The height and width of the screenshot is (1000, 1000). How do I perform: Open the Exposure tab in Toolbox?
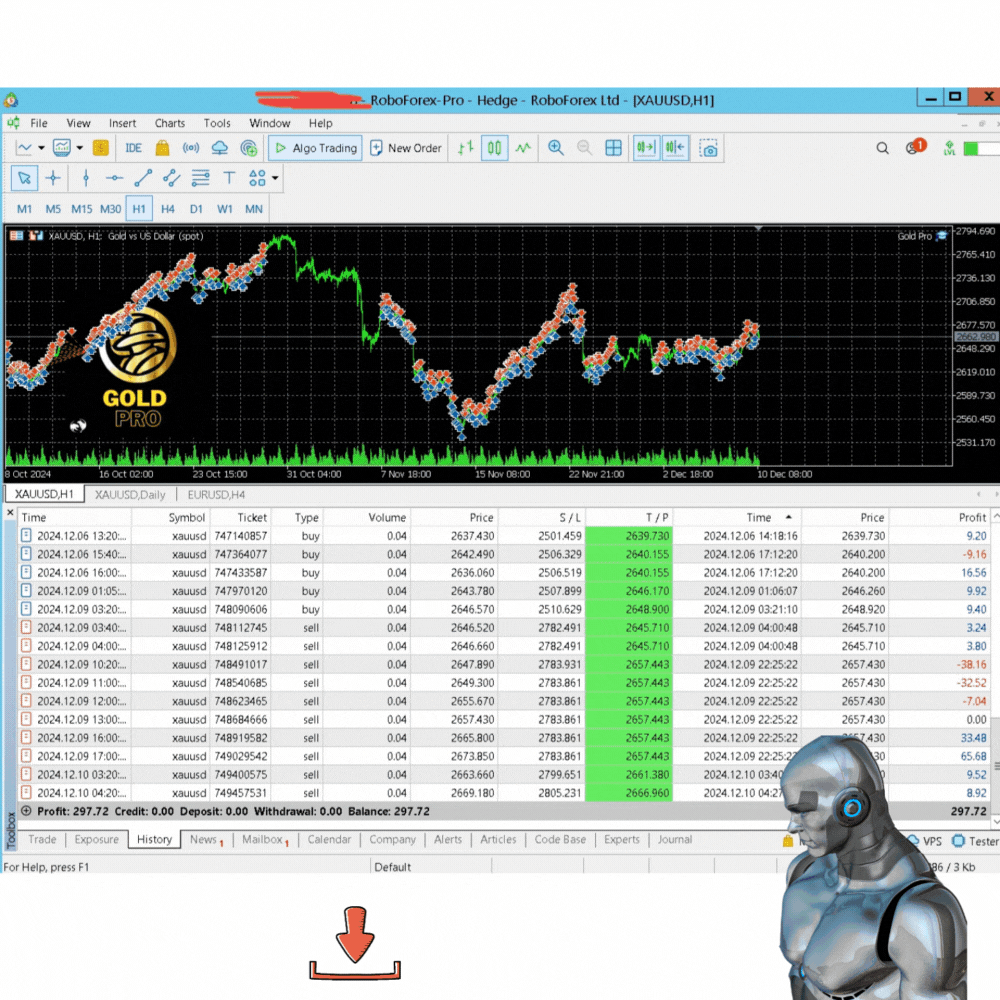point(96,839)
